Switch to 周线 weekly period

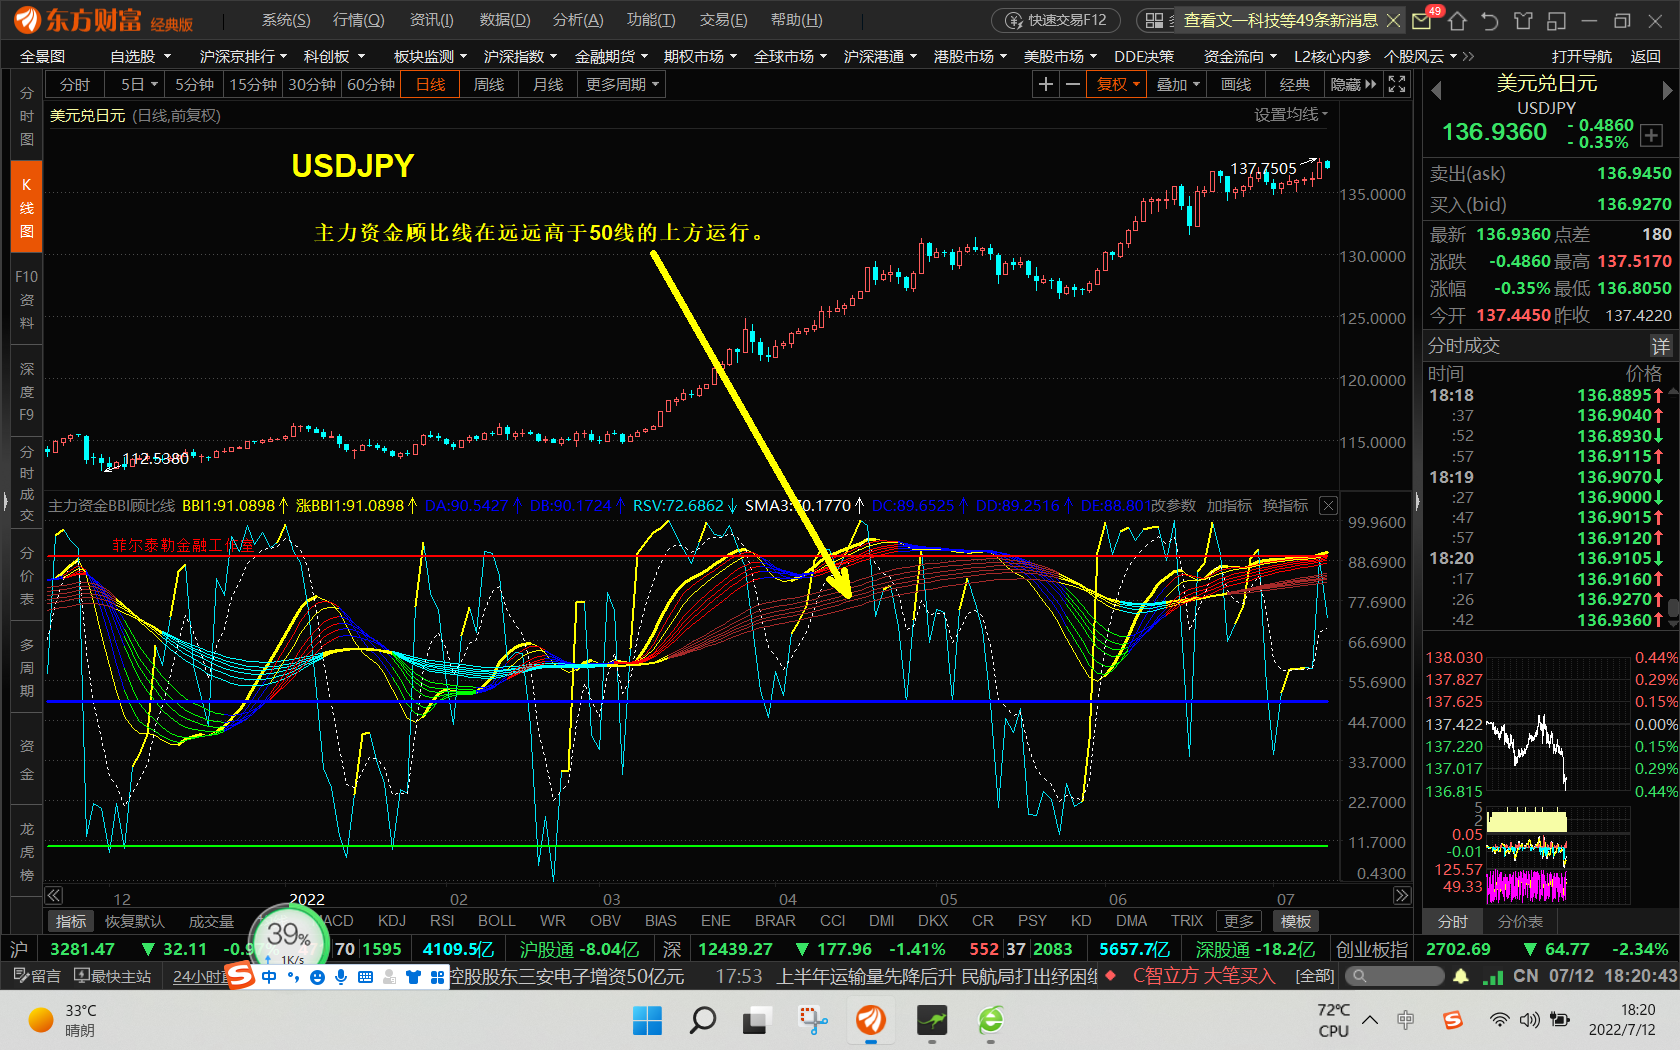tap(488, 85)
